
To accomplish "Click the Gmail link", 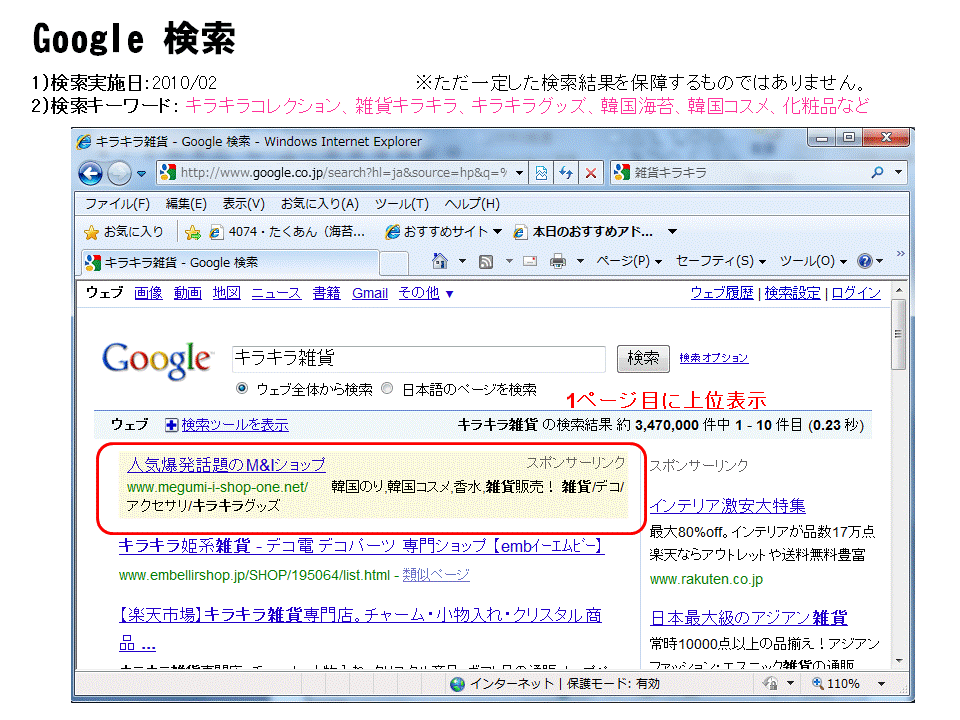I will click(x=370, y=293).
